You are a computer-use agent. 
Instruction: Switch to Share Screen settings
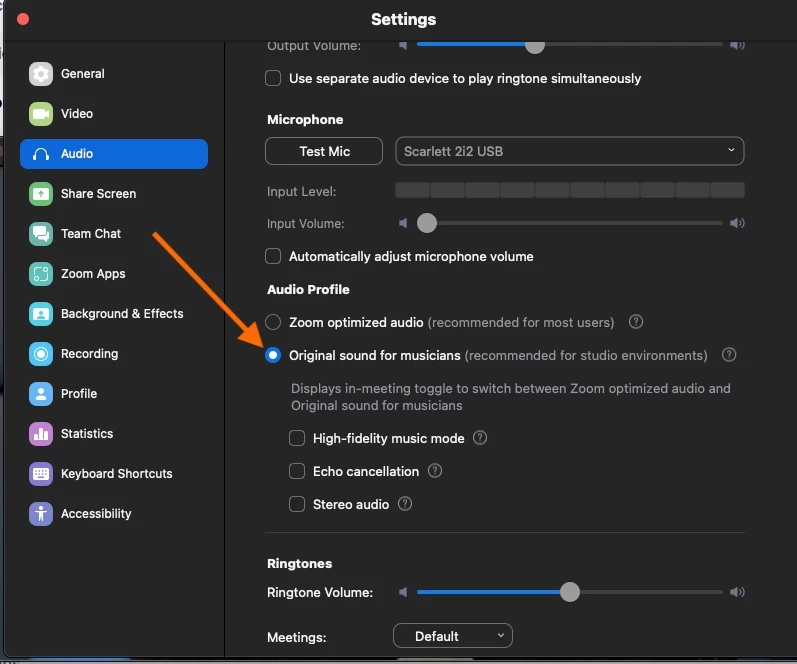114,194
